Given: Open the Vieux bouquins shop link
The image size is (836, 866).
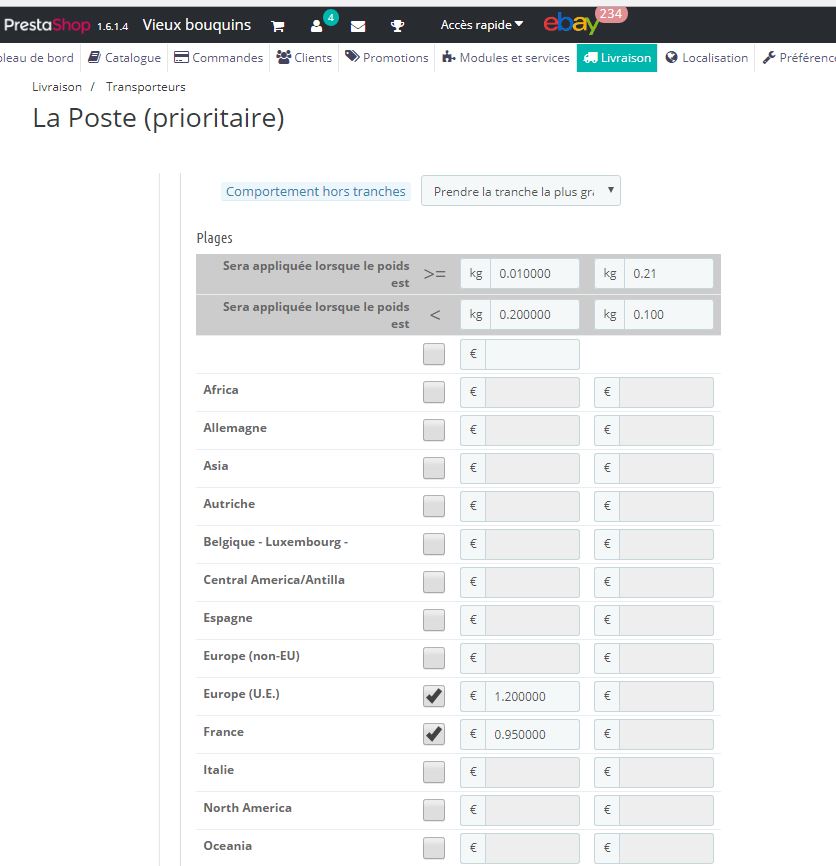Looking at the screenshot, I should pyautogui.click(x=197, y=25).
